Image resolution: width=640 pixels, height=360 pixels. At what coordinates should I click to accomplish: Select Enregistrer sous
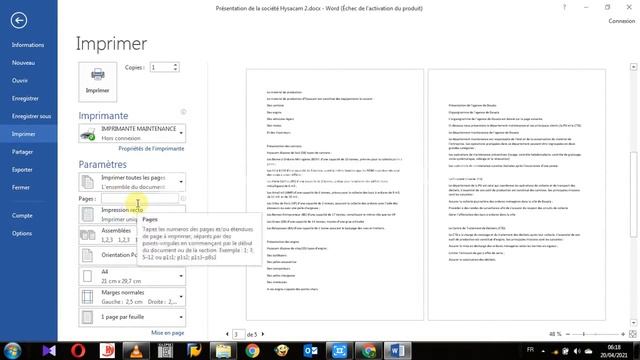click(x=31, y=116)
